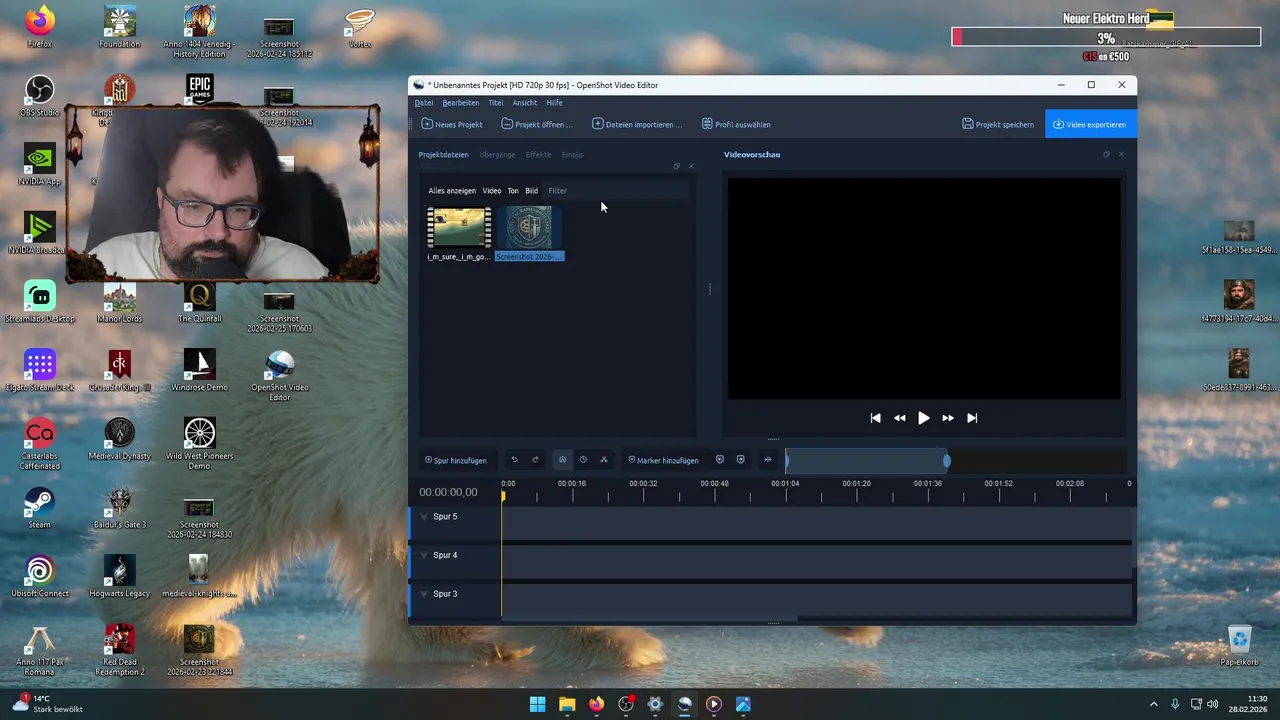Open the weather widget showing 14°C
The image size is (1280, 720).
47,704
